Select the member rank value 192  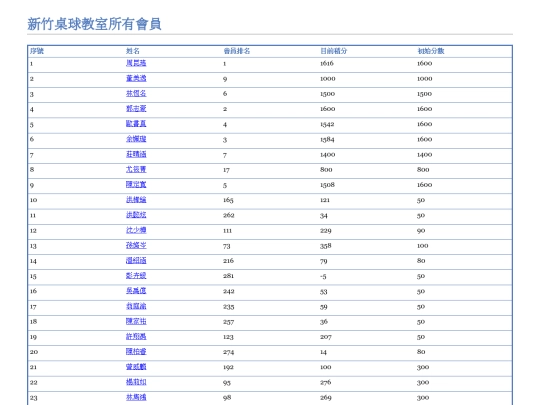(x=228, y=367)
